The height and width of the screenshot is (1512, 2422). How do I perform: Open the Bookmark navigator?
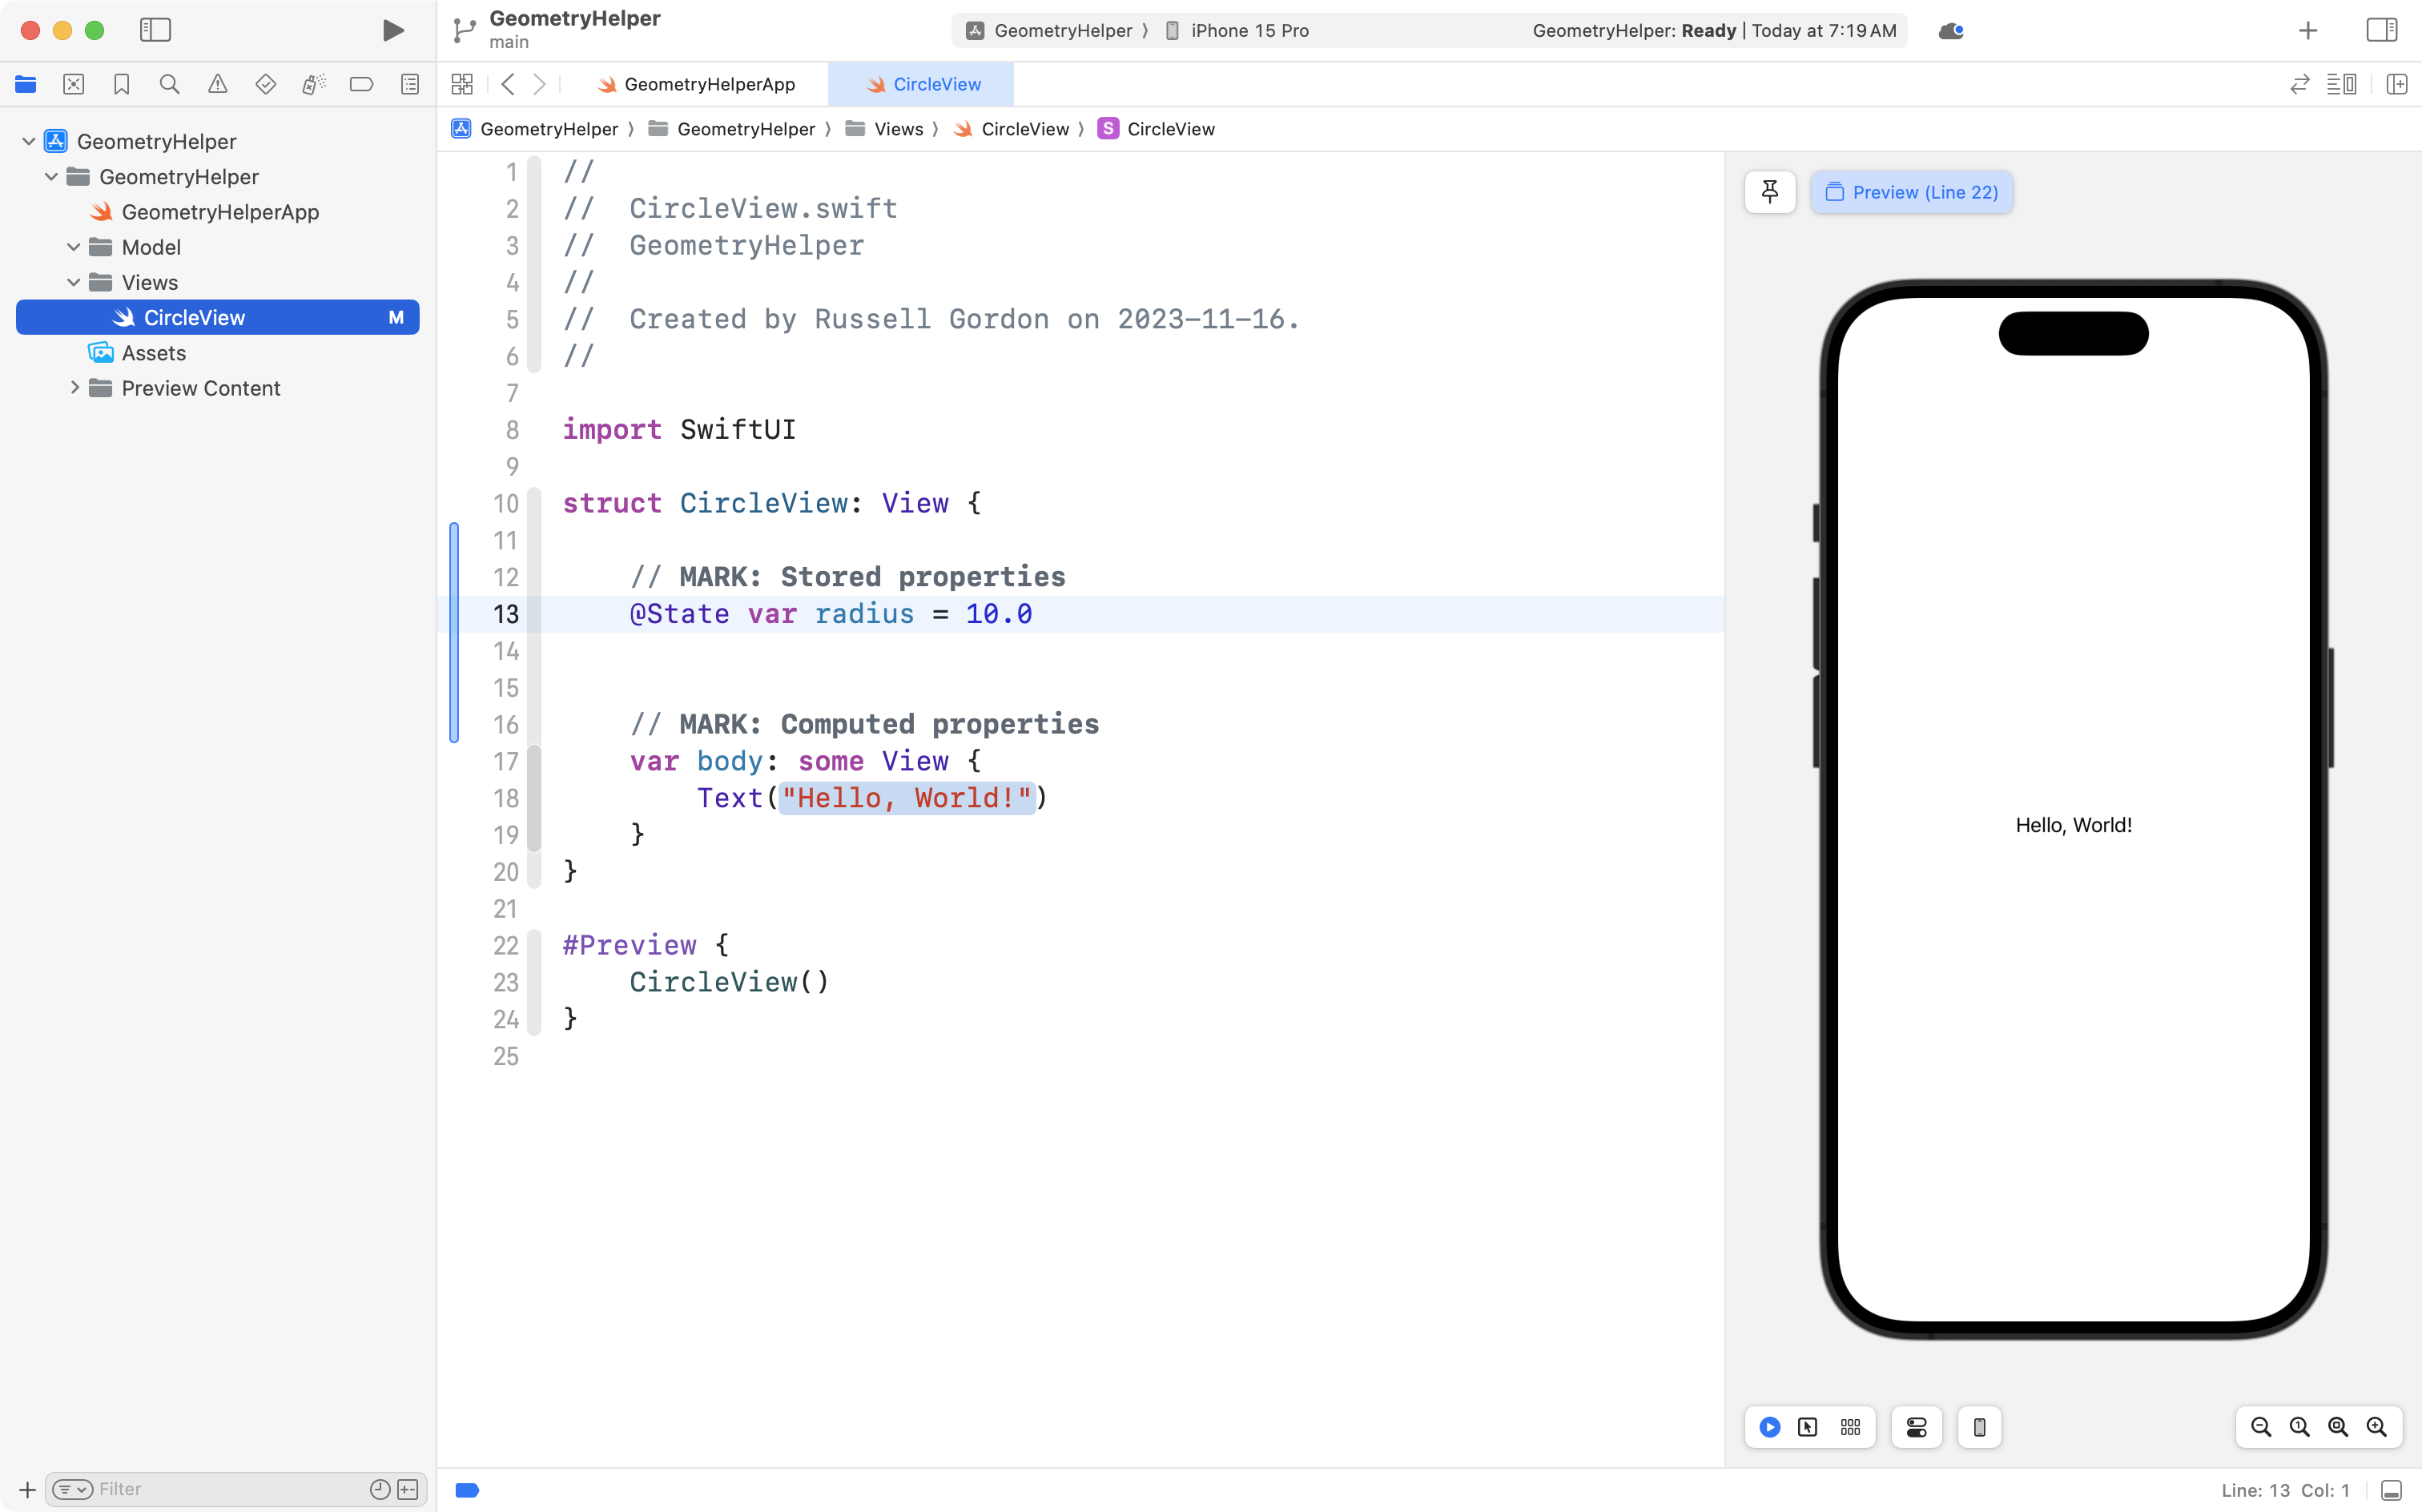(x=122, y=84)
